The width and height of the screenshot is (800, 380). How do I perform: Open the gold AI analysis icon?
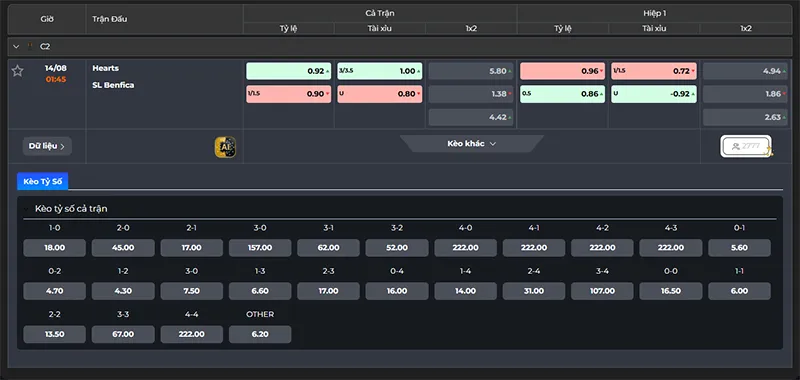[225, 147]
